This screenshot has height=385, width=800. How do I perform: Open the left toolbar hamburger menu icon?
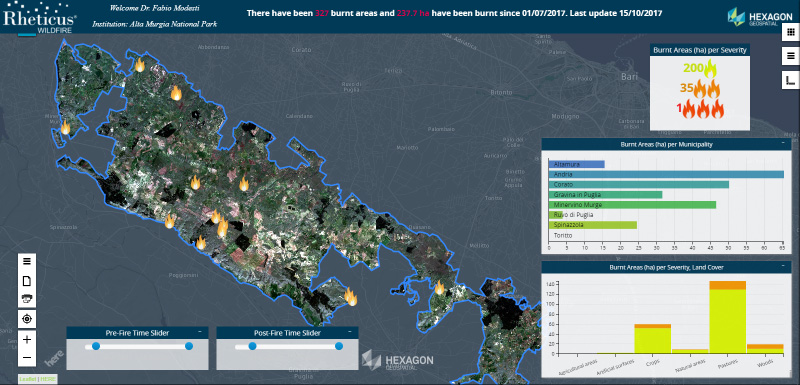point(27,261)
